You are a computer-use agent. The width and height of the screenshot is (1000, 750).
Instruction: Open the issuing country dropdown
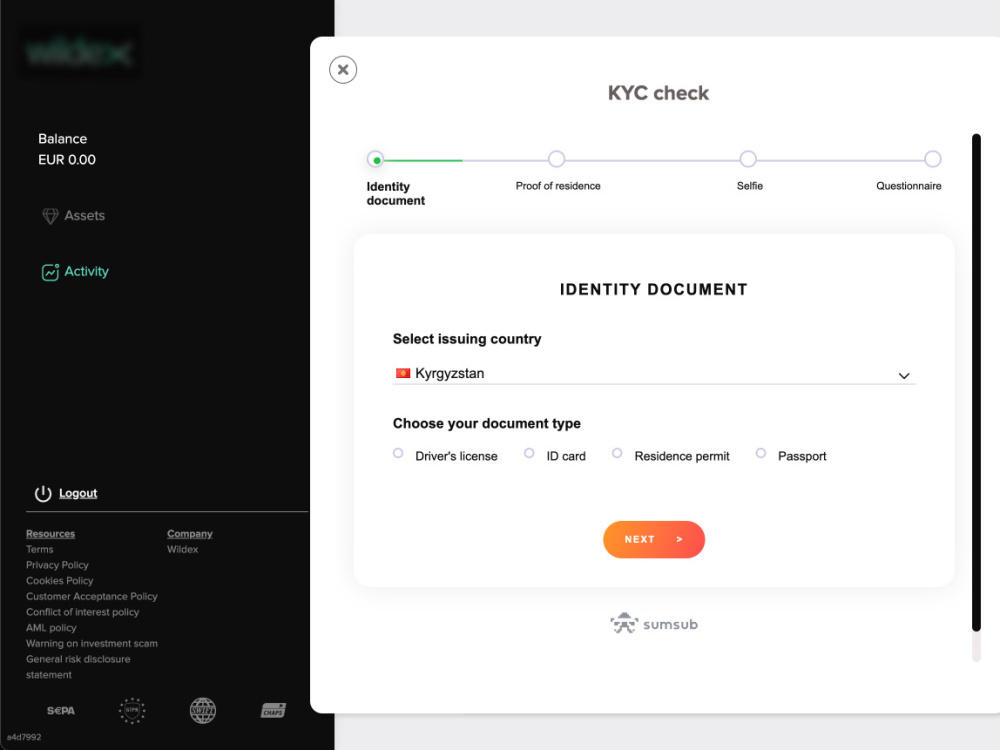point(654,374)
